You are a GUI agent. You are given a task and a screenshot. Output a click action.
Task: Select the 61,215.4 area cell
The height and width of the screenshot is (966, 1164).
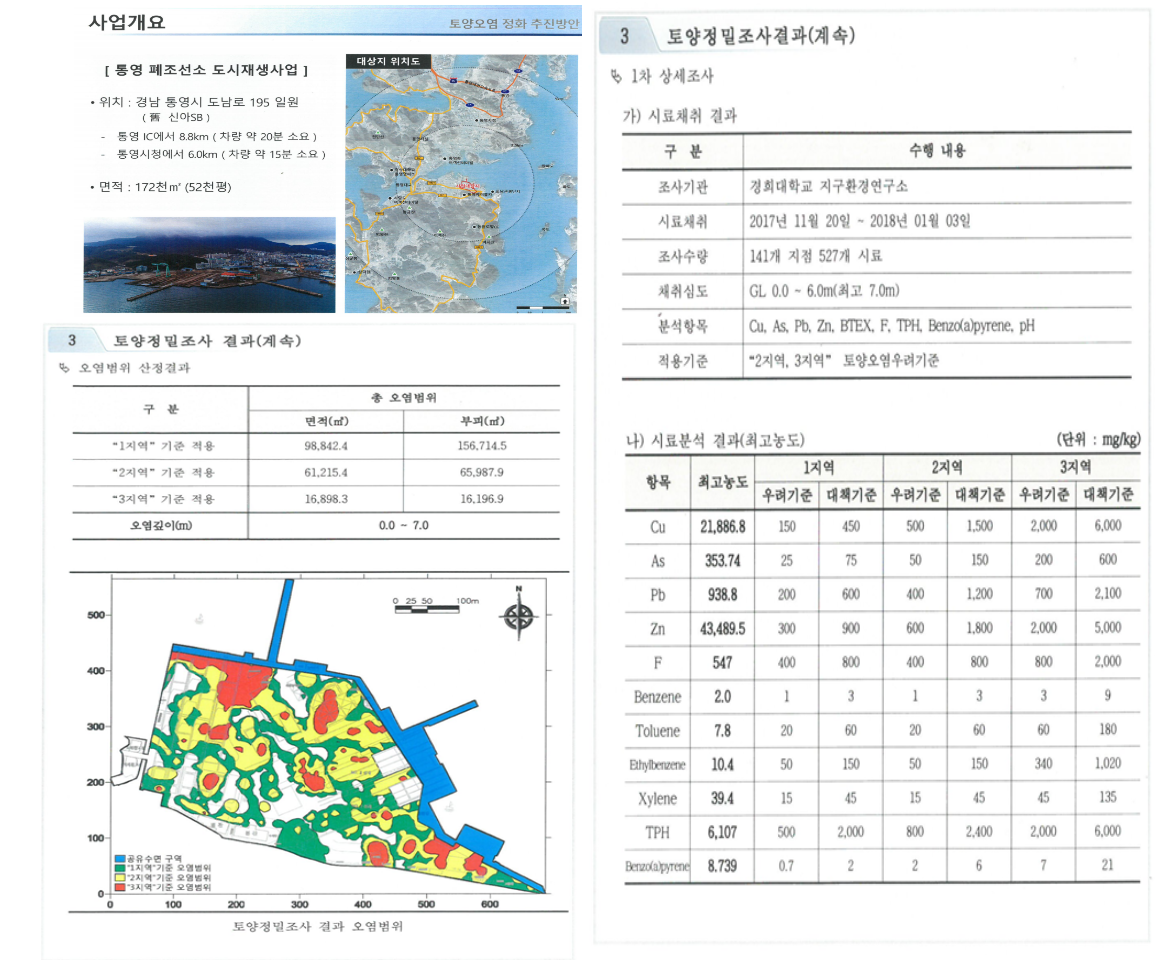click(326, 473)
